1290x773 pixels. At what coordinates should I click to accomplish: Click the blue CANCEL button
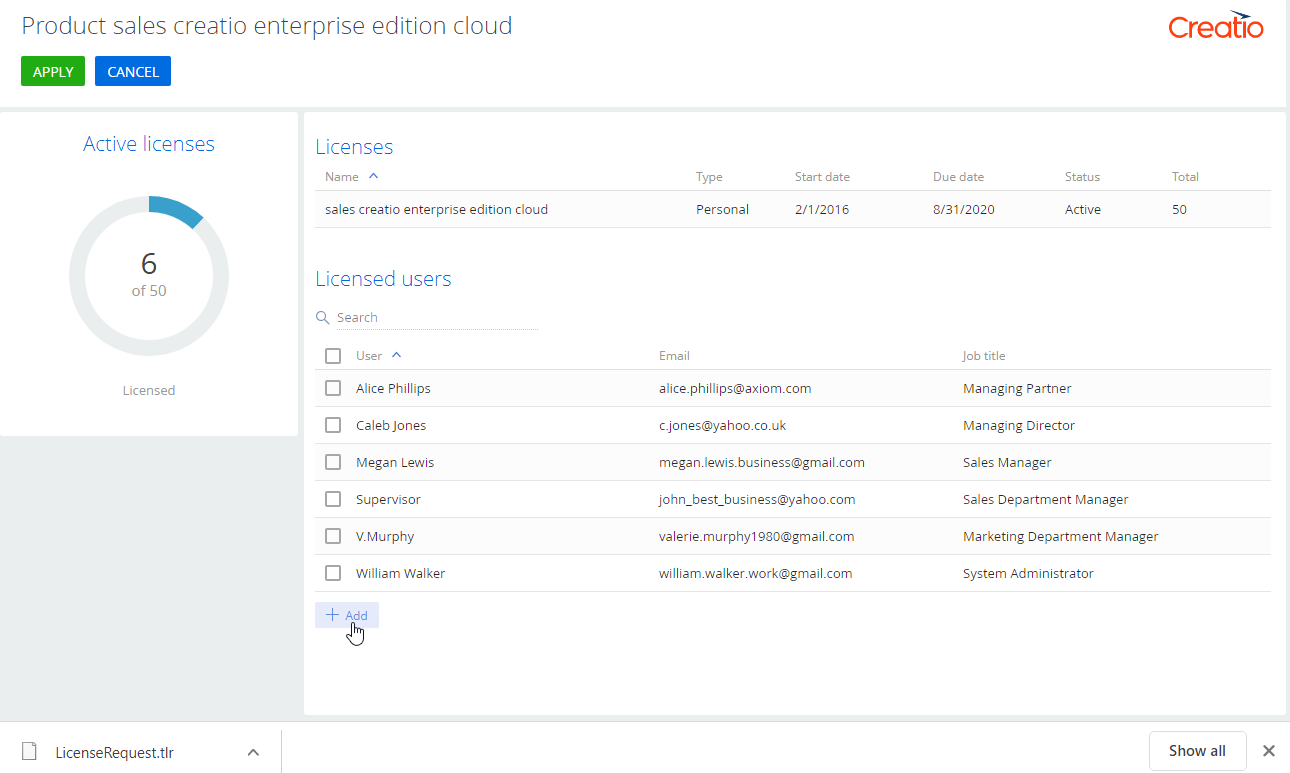pos(133,71)
